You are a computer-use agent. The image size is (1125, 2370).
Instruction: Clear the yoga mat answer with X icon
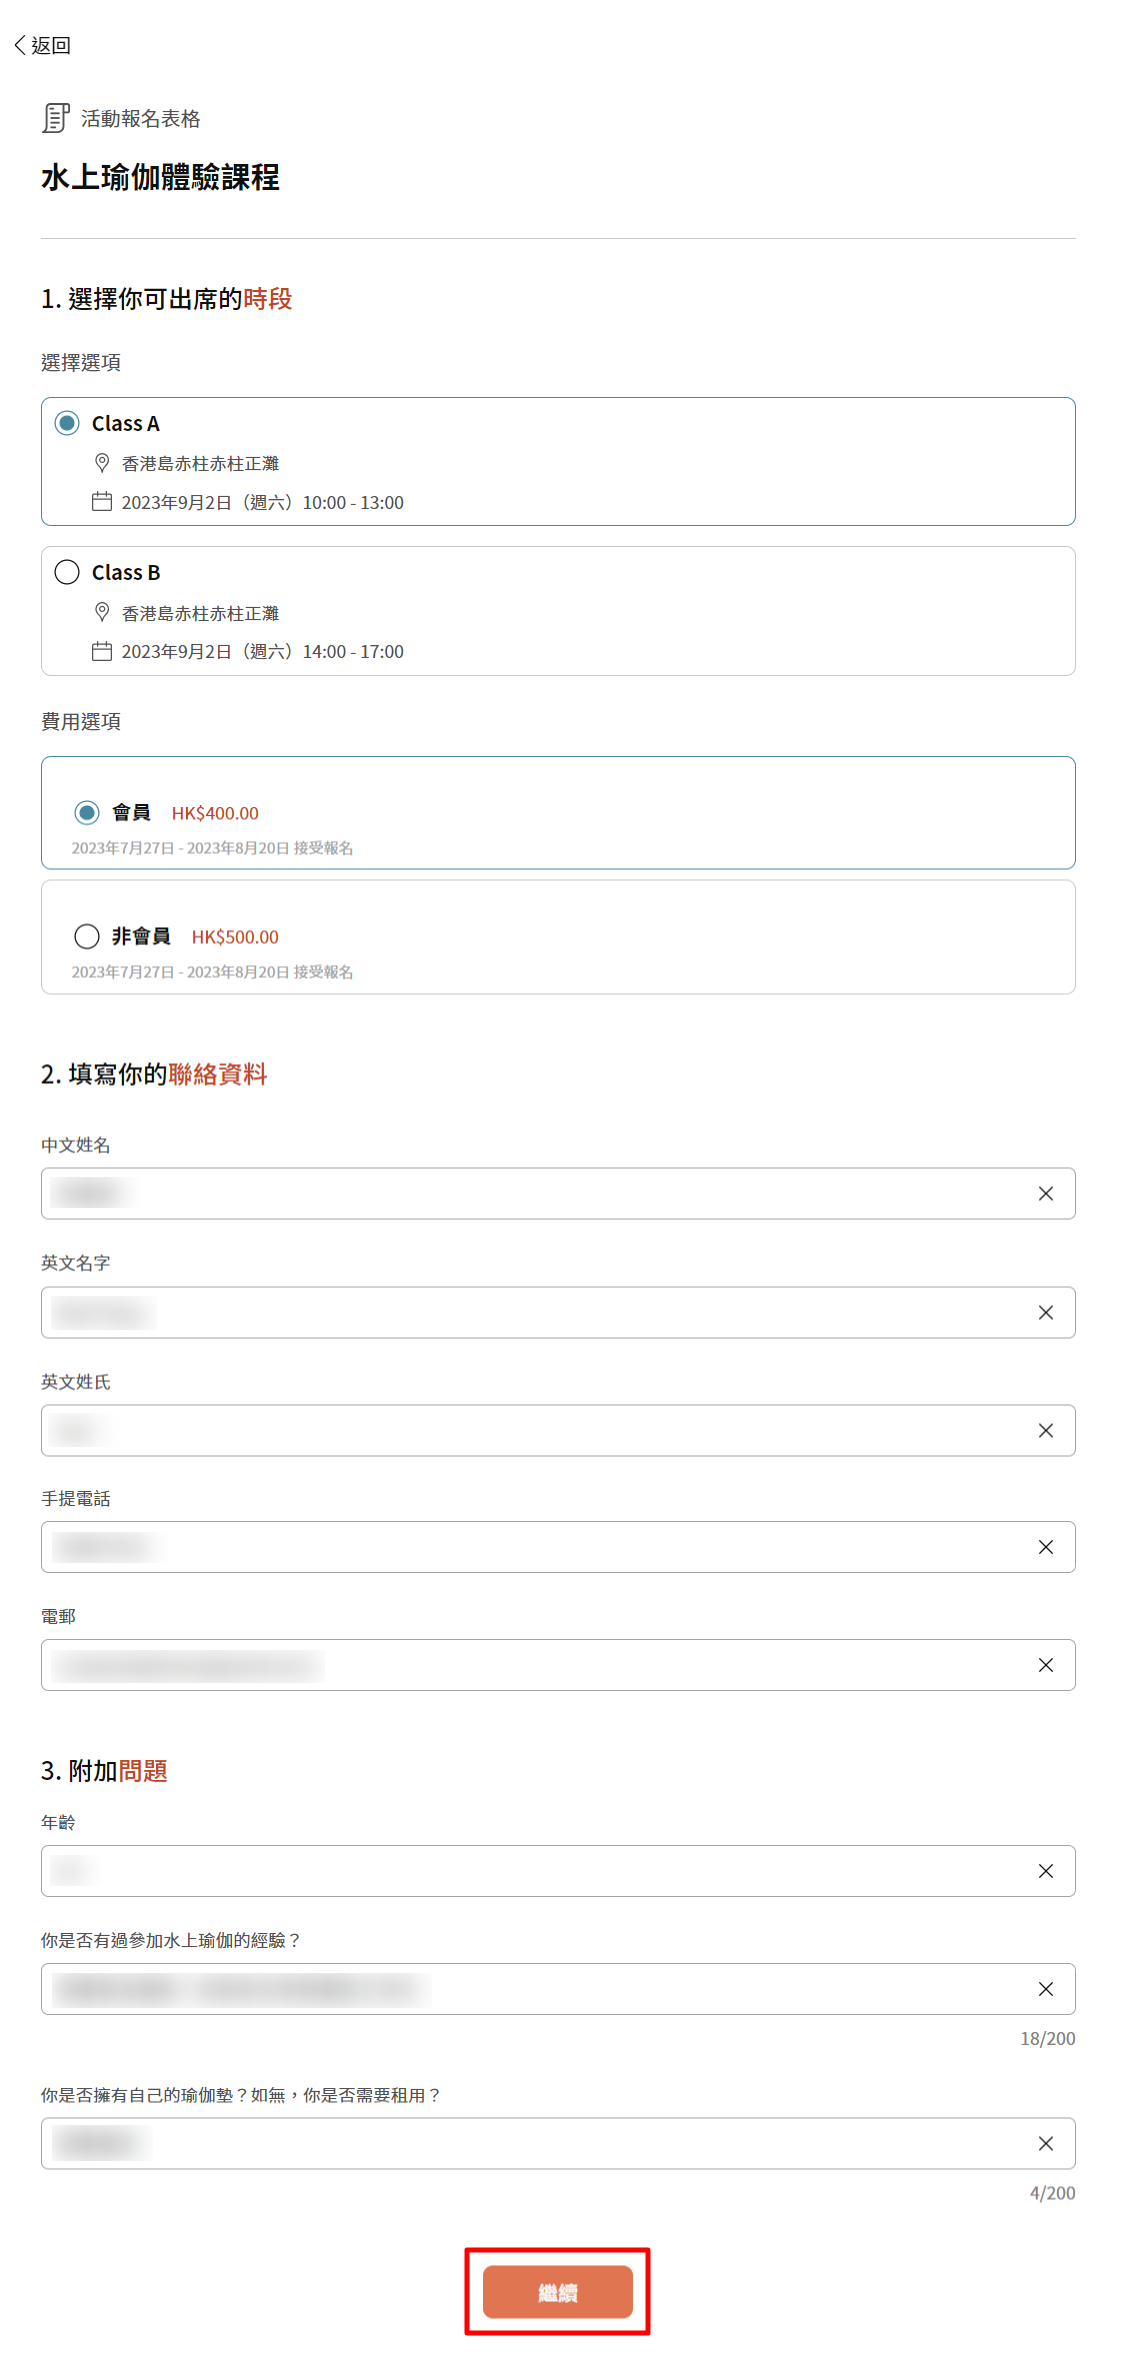(x=1045, y=2143)
